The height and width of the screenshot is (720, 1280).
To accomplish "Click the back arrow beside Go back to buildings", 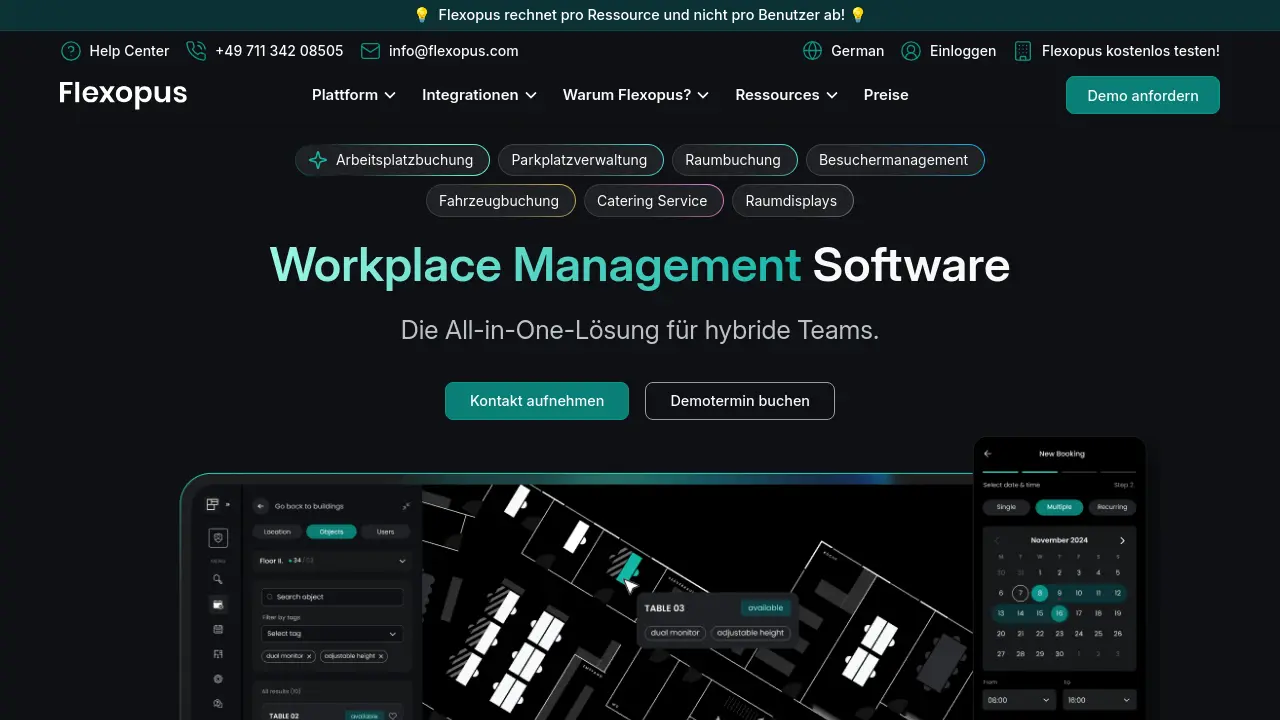I will [261, 507].
